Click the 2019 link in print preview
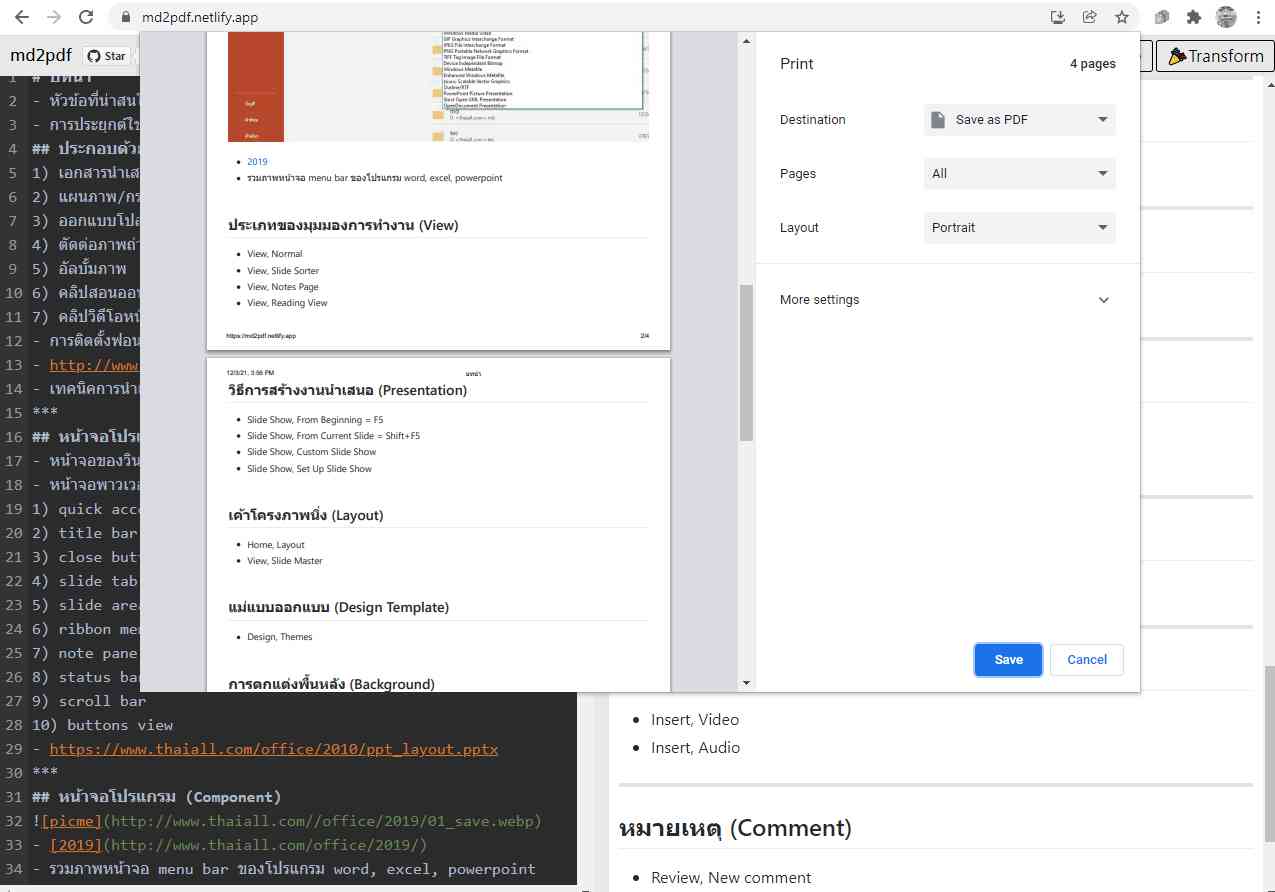1275x892 pixels. [257, 162]
